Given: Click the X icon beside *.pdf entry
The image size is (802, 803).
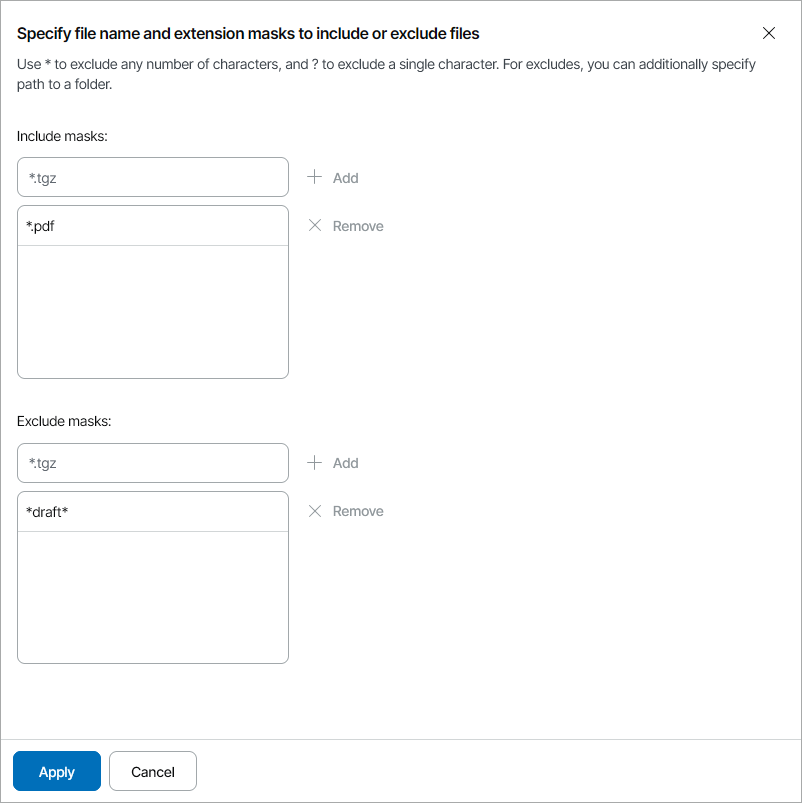Looking at the screenshot, I should tap(315, 226).
